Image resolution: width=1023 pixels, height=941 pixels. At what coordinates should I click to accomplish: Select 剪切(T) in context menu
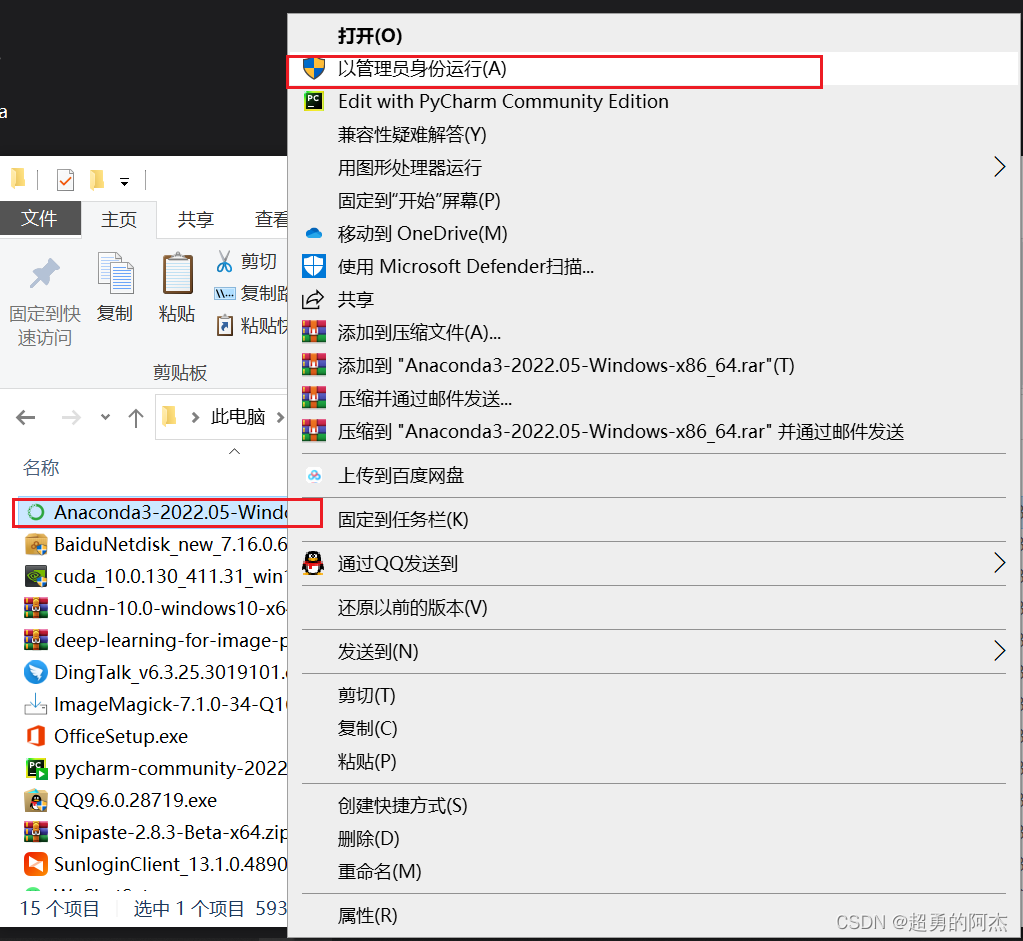(367, 696)
